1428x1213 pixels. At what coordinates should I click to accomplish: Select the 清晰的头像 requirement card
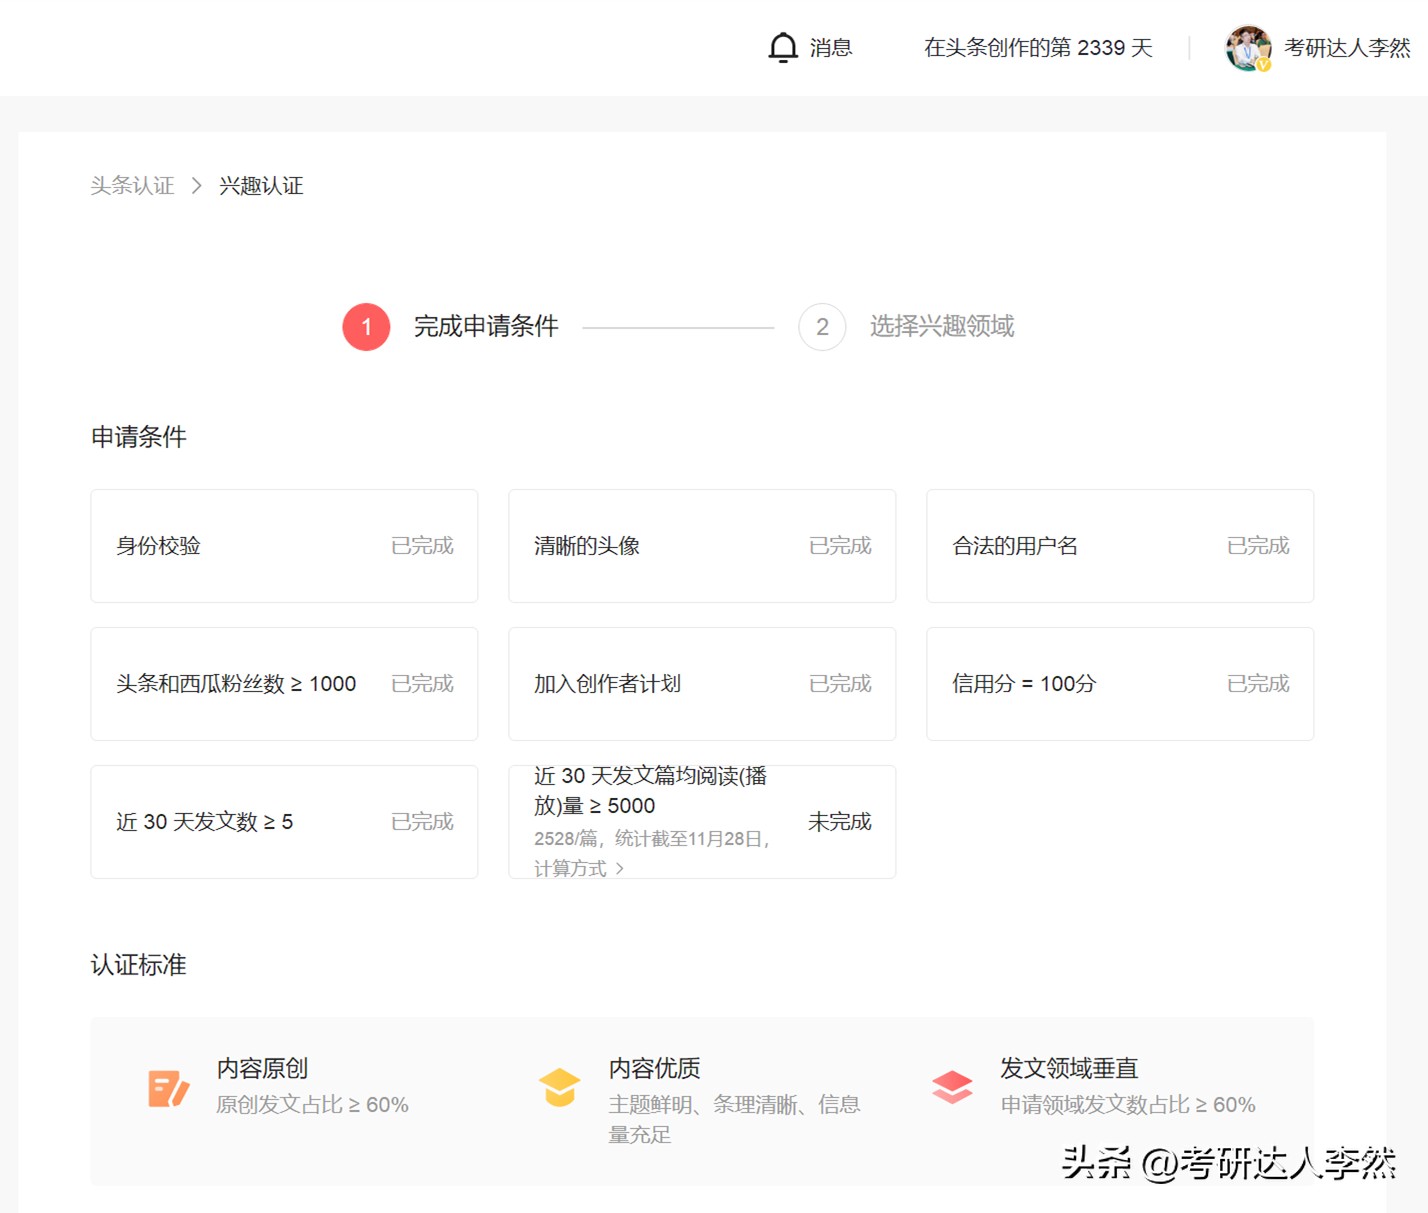pyautogui.click(x=701, y=546)
